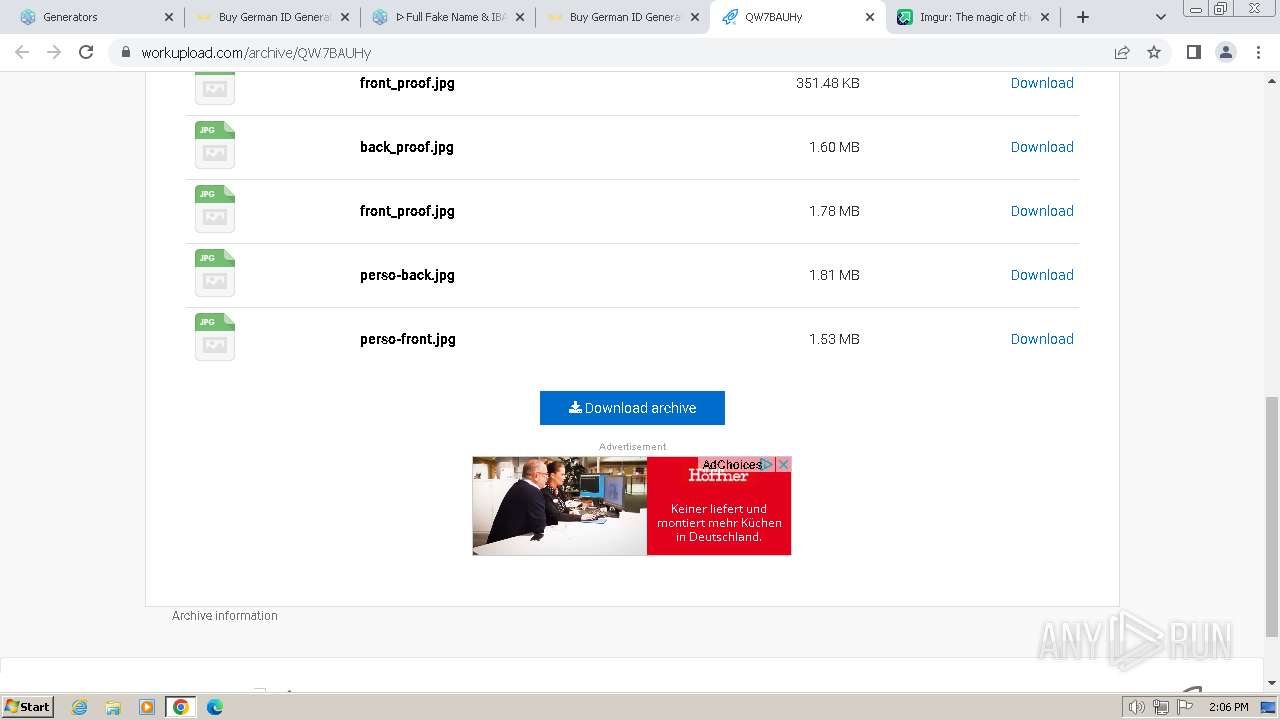Viewport: 1280px width, 720px height.
Task: Click the Chrome taskbar icon
Action: tap(180, 707)
